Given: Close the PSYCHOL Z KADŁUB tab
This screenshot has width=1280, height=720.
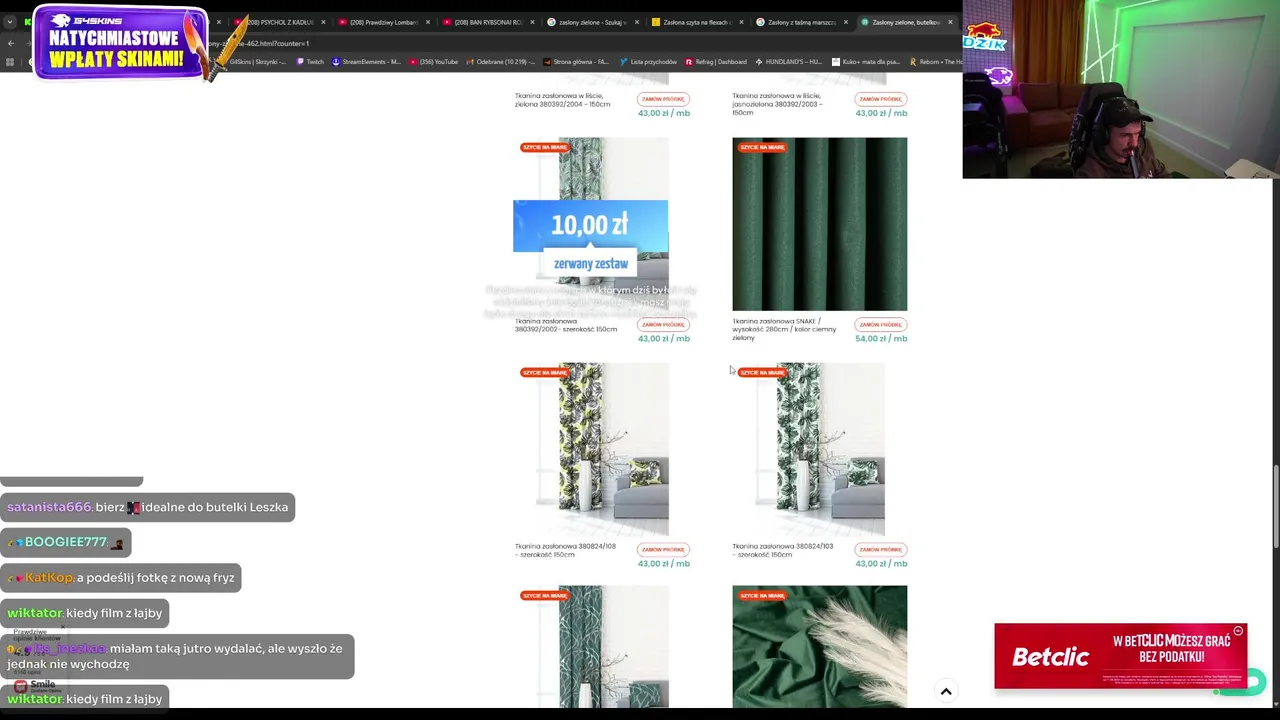Looking at the screenshot, I should [323, 22].
